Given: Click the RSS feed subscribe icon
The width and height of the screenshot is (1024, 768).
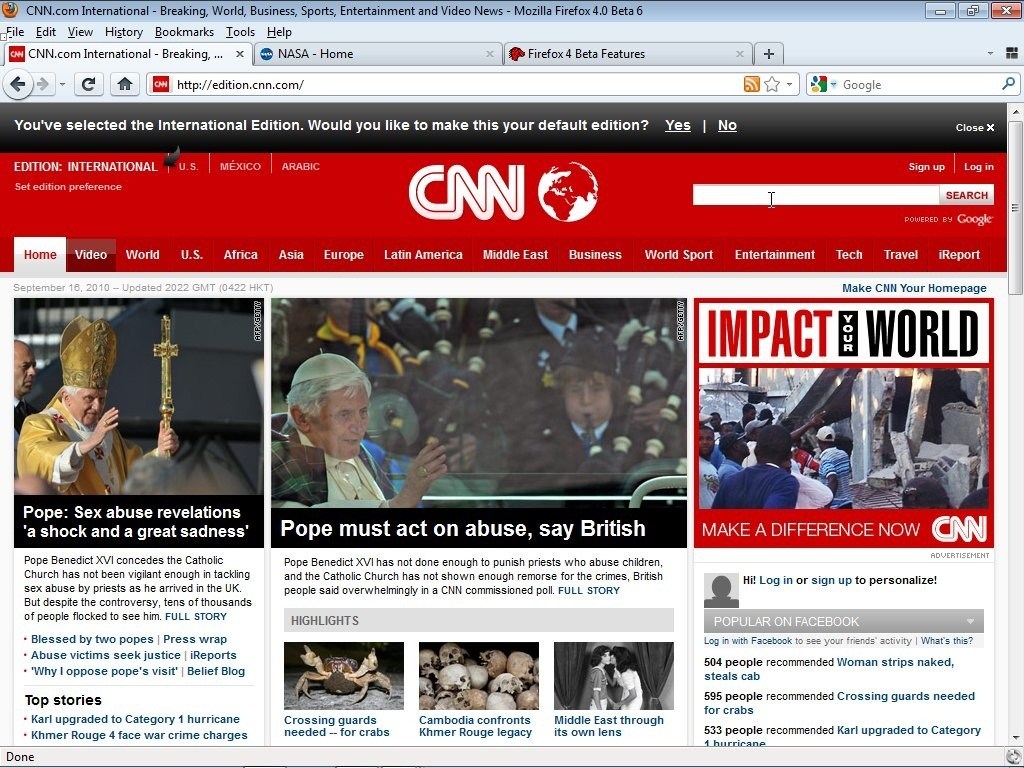Looking at the screenshot, I should coord(751,84).
